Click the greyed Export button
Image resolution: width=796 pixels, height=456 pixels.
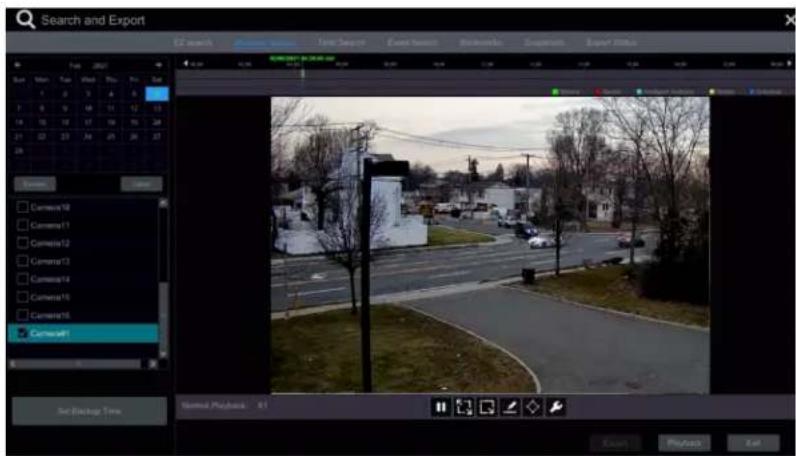(x=616, y=443)
